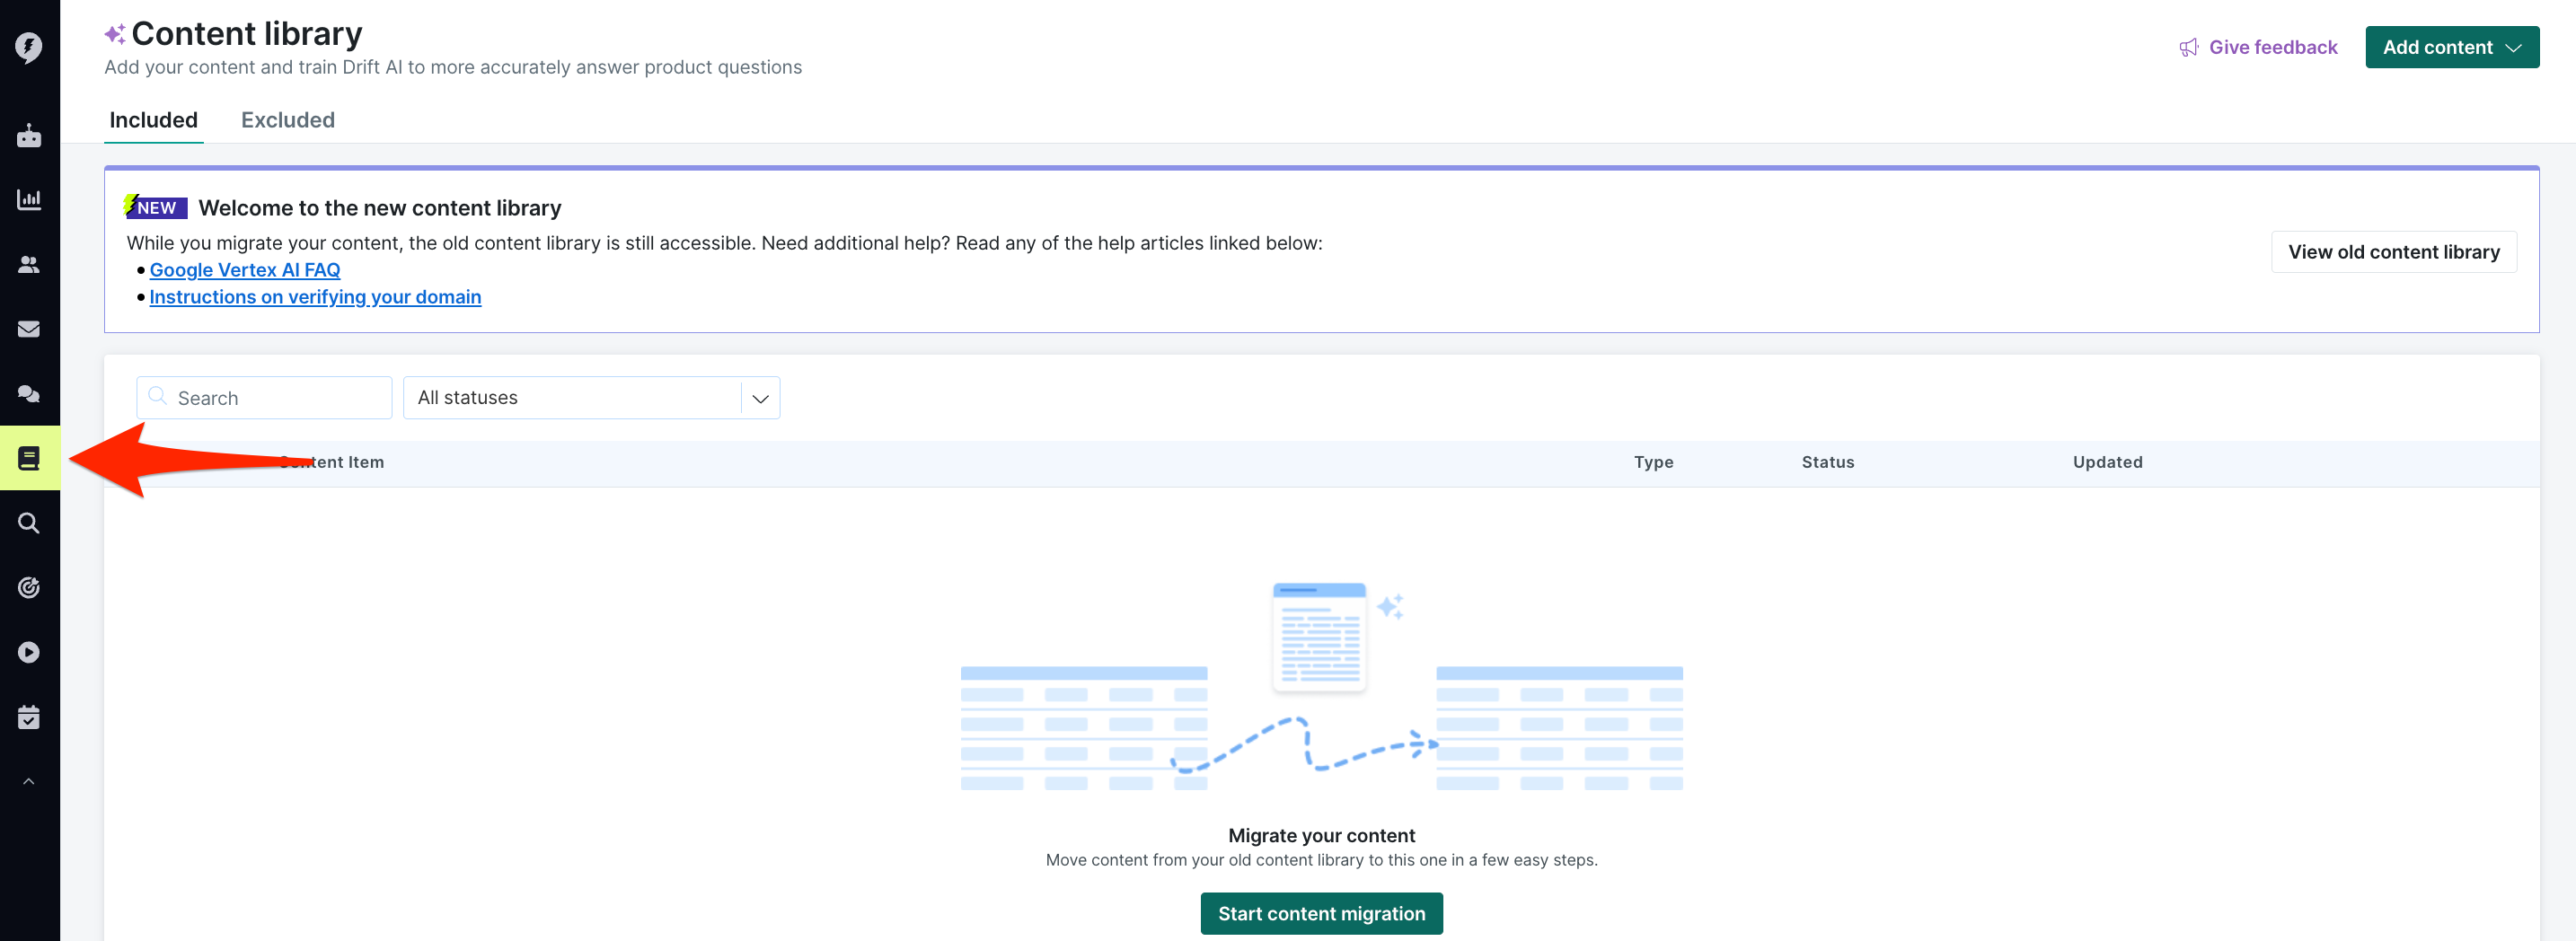2576x941 pixels.
Task: Click the magnifier icon inside Search box
Action: click(157, 396)
